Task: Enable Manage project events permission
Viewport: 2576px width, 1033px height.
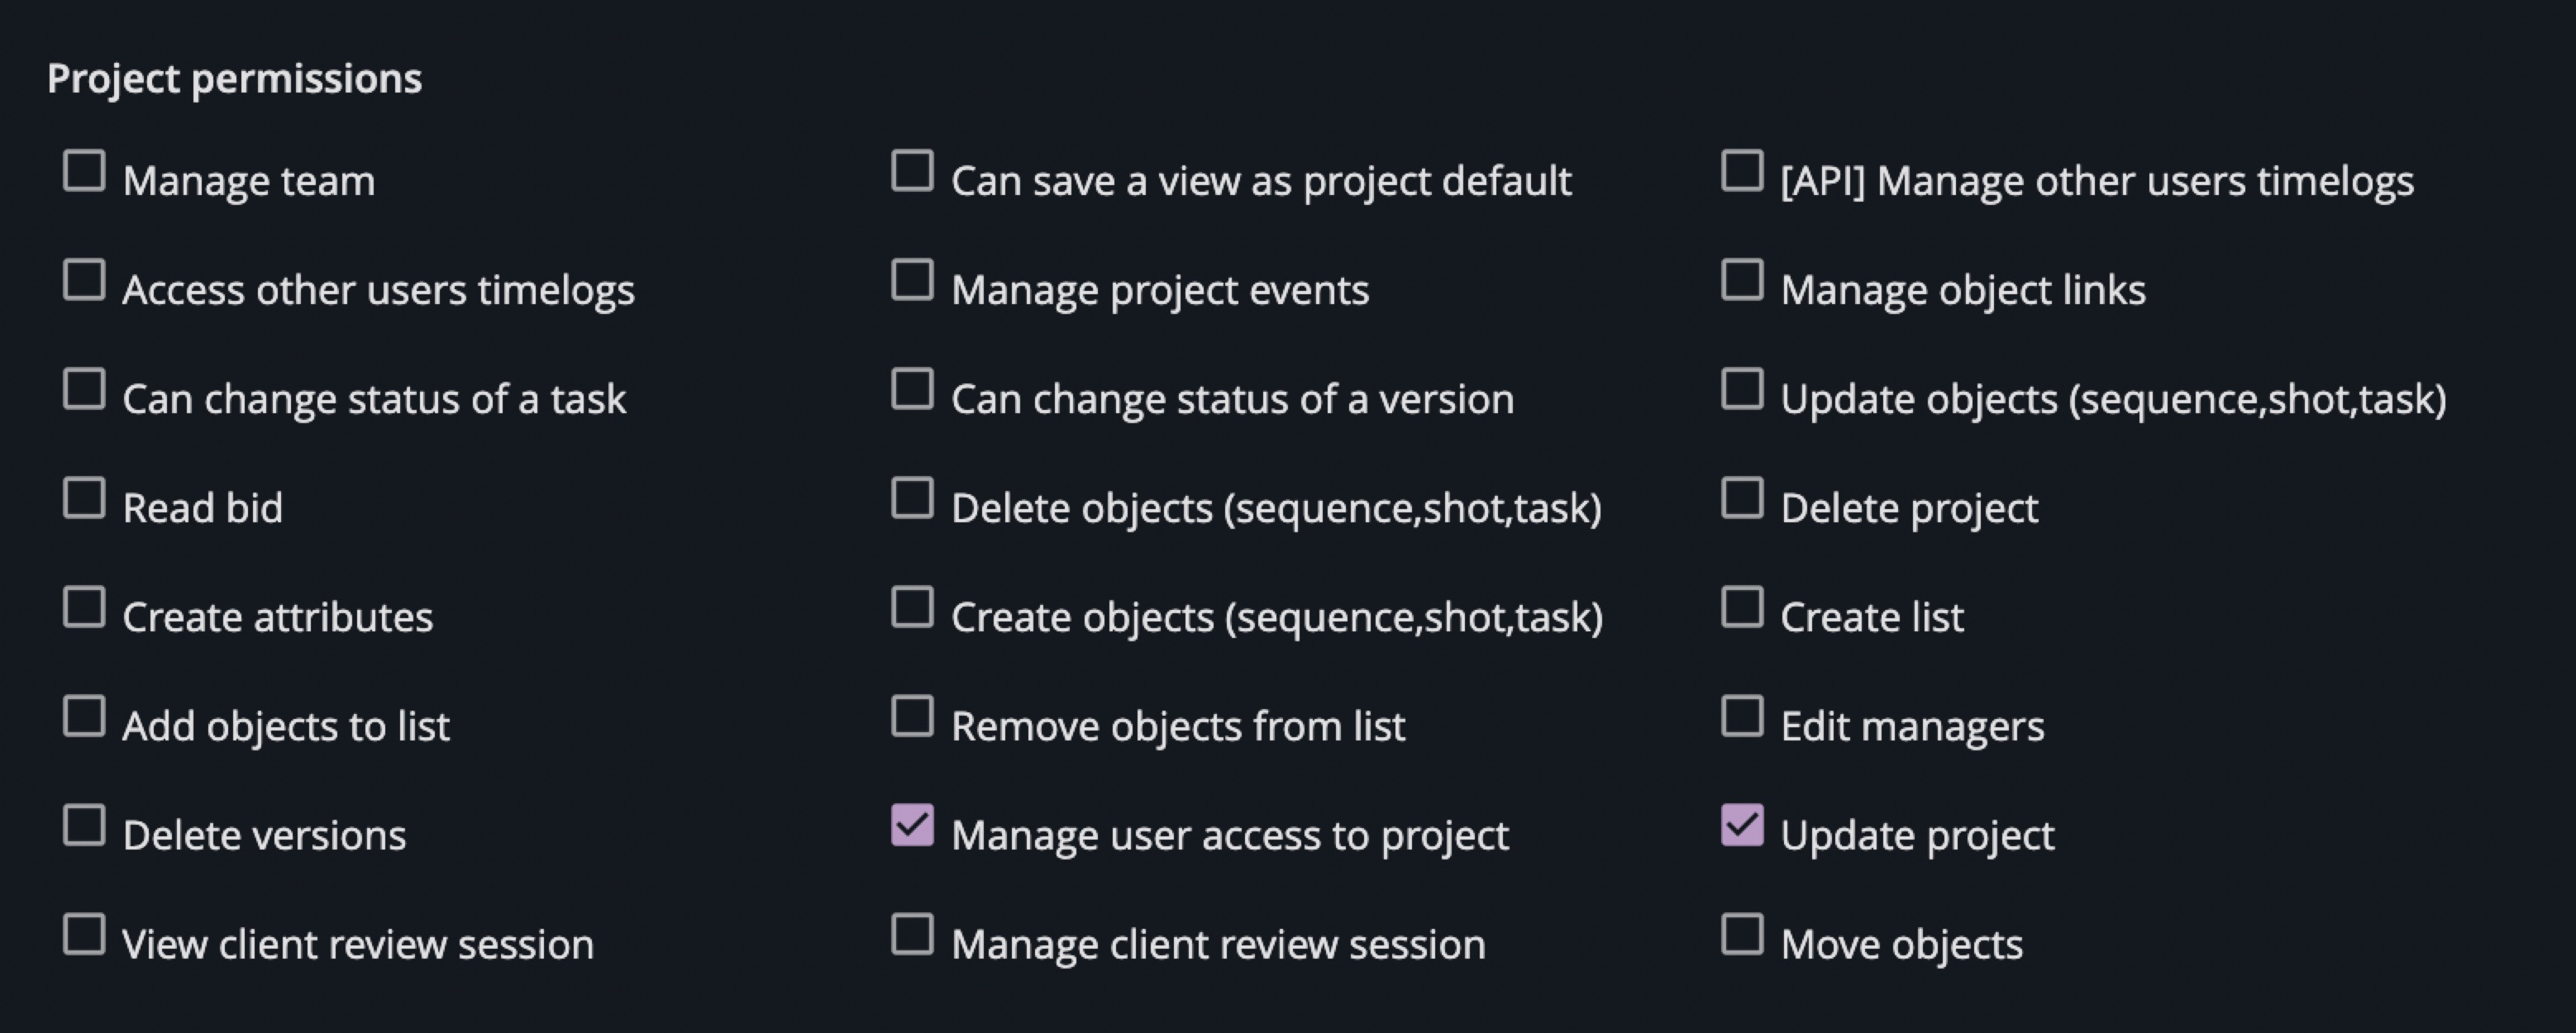Action: 912,280
